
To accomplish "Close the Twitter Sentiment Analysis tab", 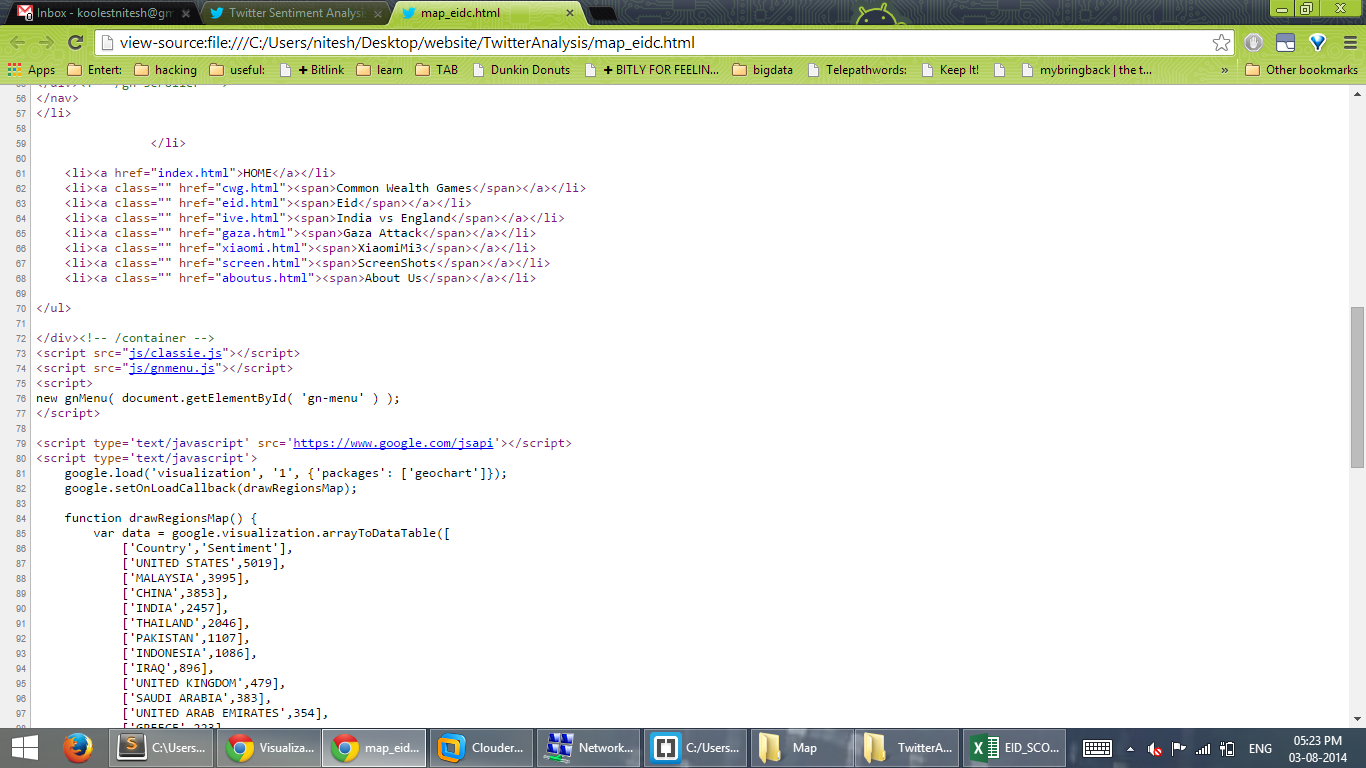I will [376, 14].
